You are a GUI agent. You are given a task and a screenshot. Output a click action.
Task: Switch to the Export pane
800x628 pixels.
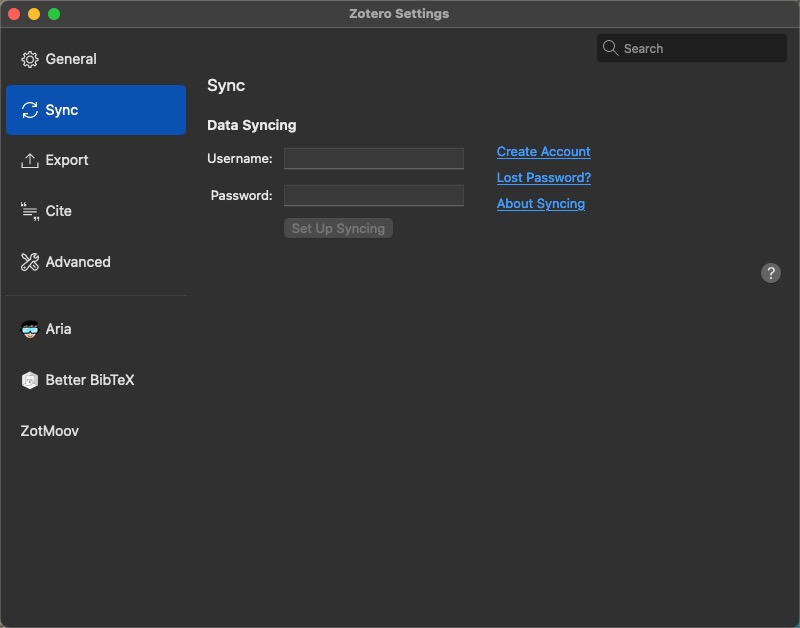[x=96, y=160]
